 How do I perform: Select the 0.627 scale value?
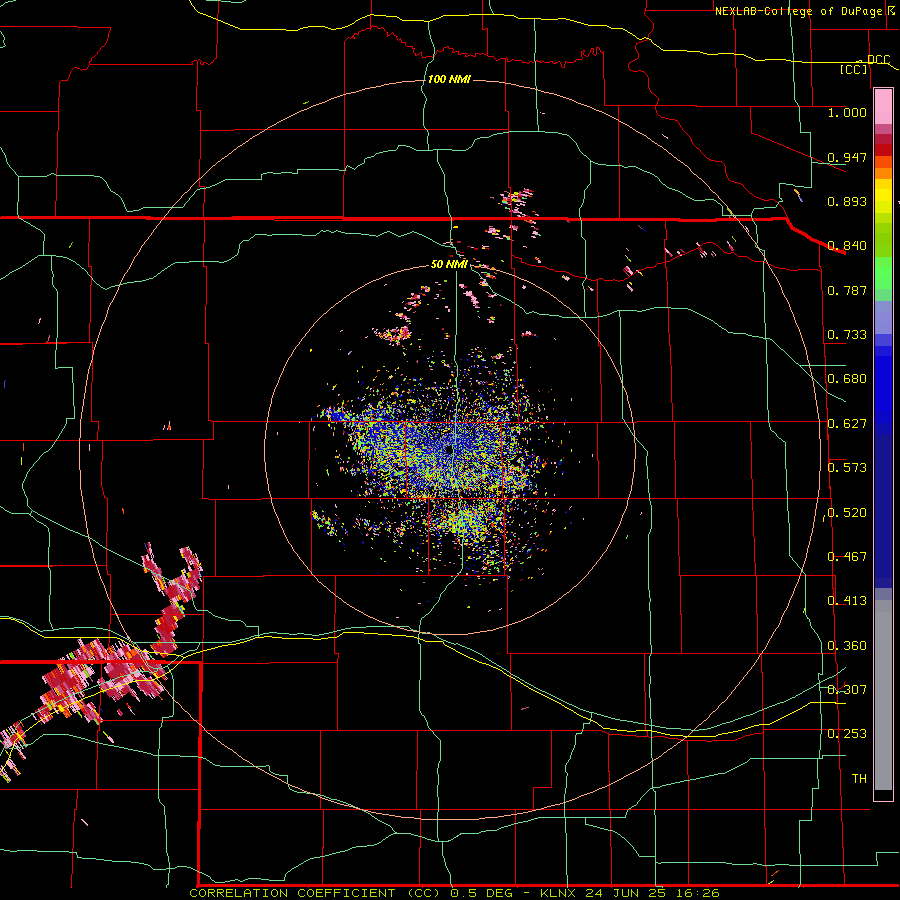click(847, 424)
